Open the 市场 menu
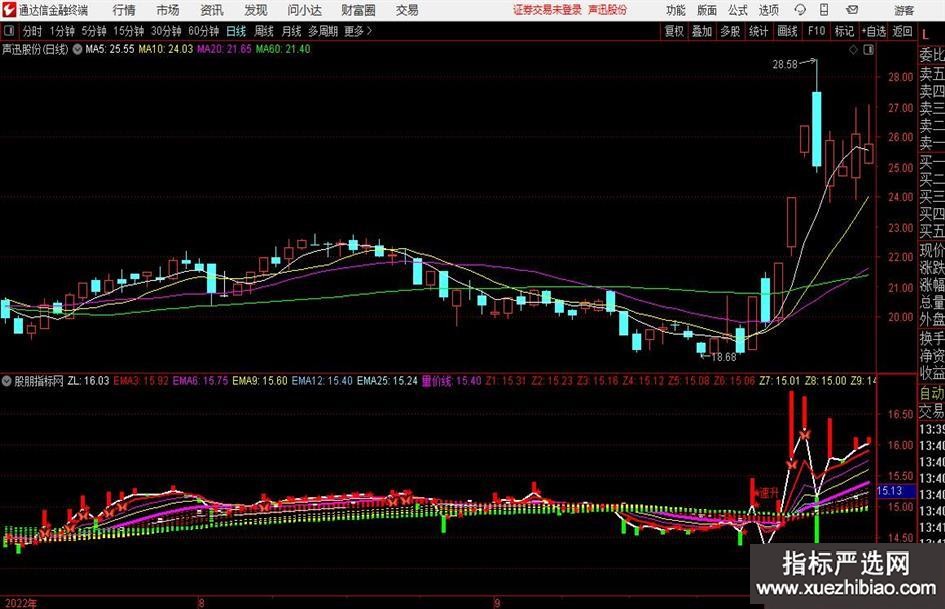The image size is (945, 609). [x=168, y=10]
